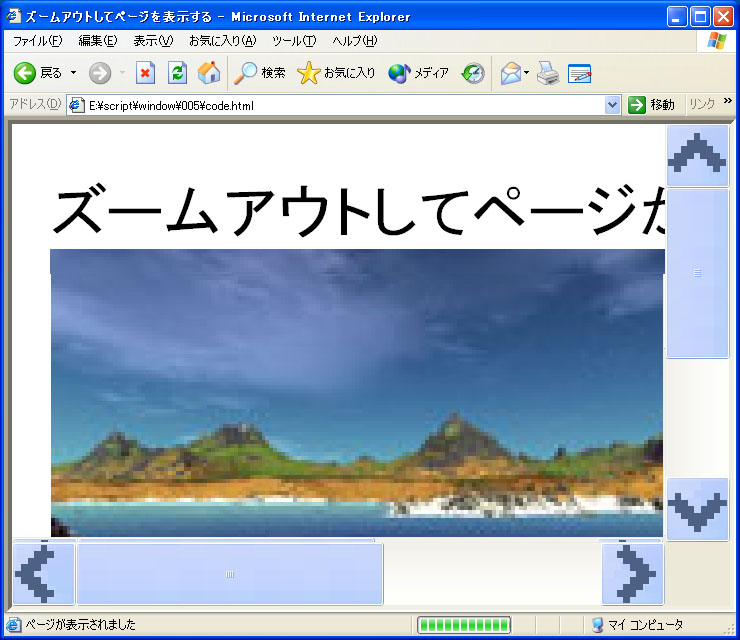This screenshot has height=640, width=740.
Task: Click the ズームアウトしてページ heading text
Action: pos(358,210)
